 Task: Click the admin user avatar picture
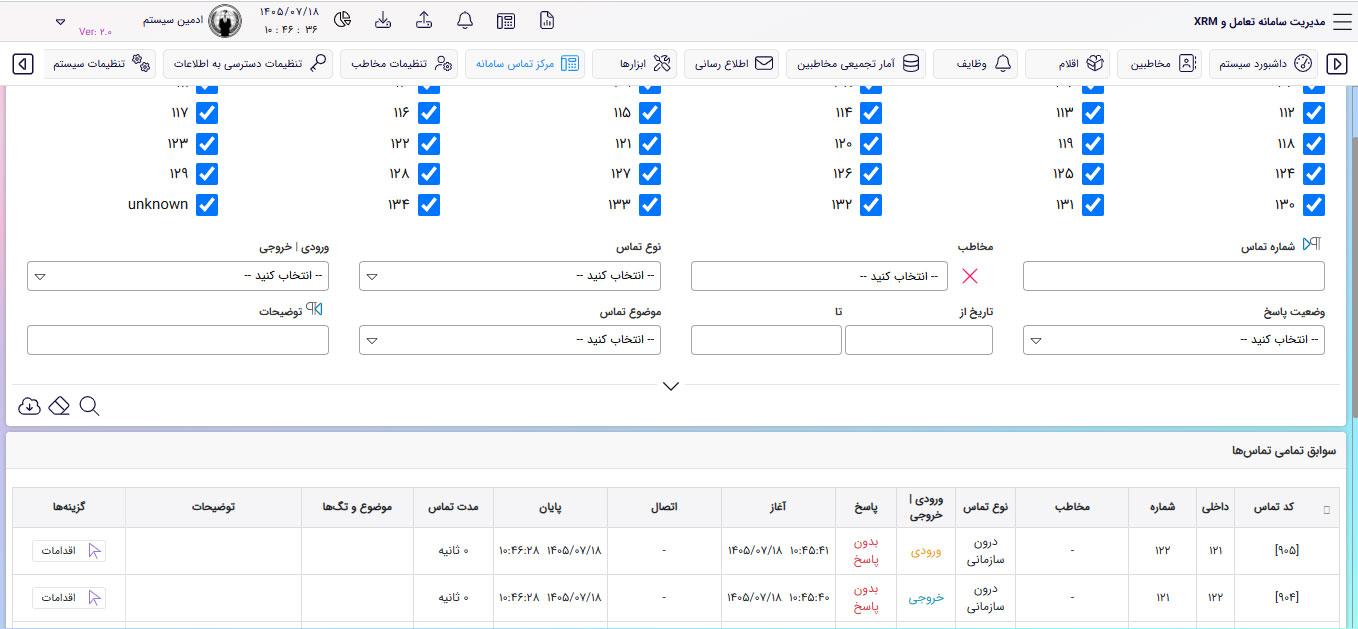225,20
